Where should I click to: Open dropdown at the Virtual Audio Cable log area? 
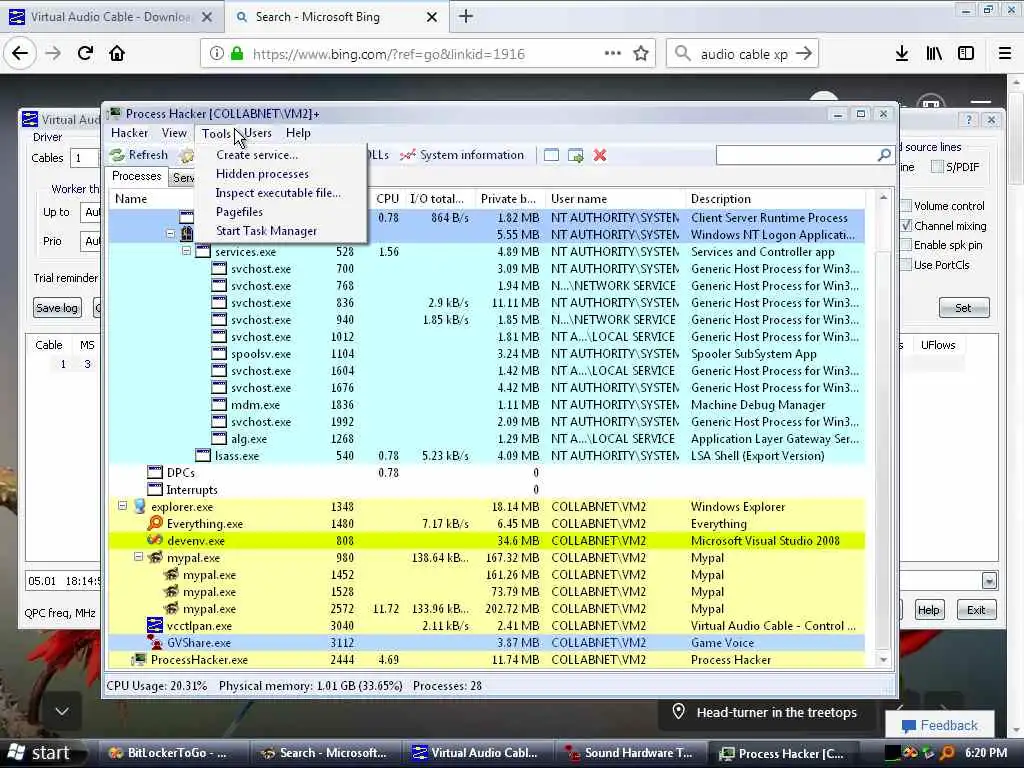coord(989,581)
